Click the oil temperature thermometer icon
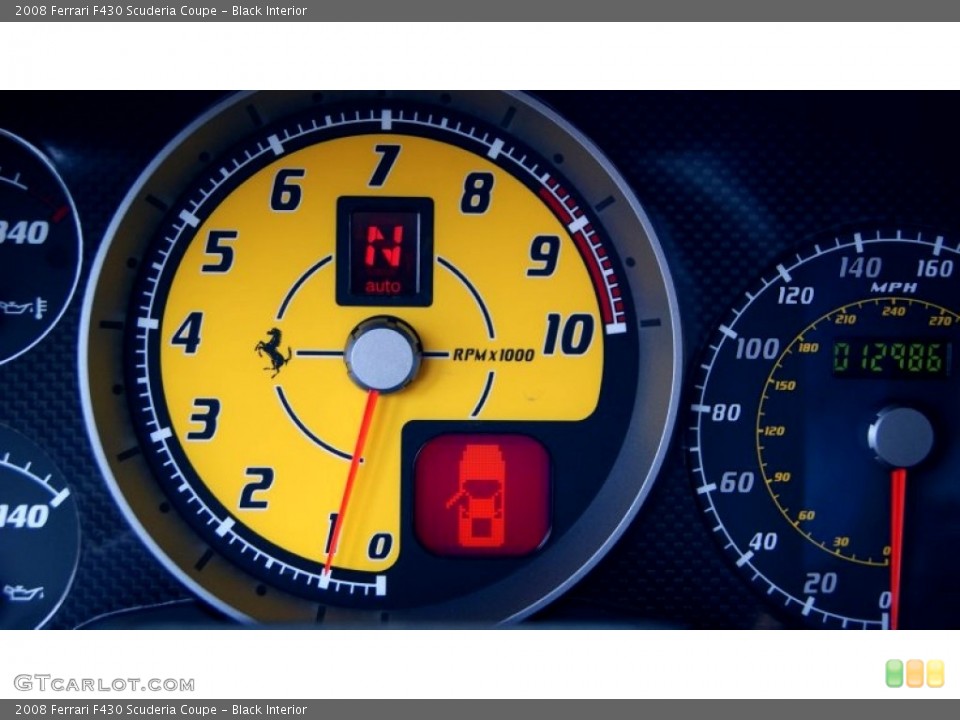Viewport: 960px width, 720px height. coord(23,307)
